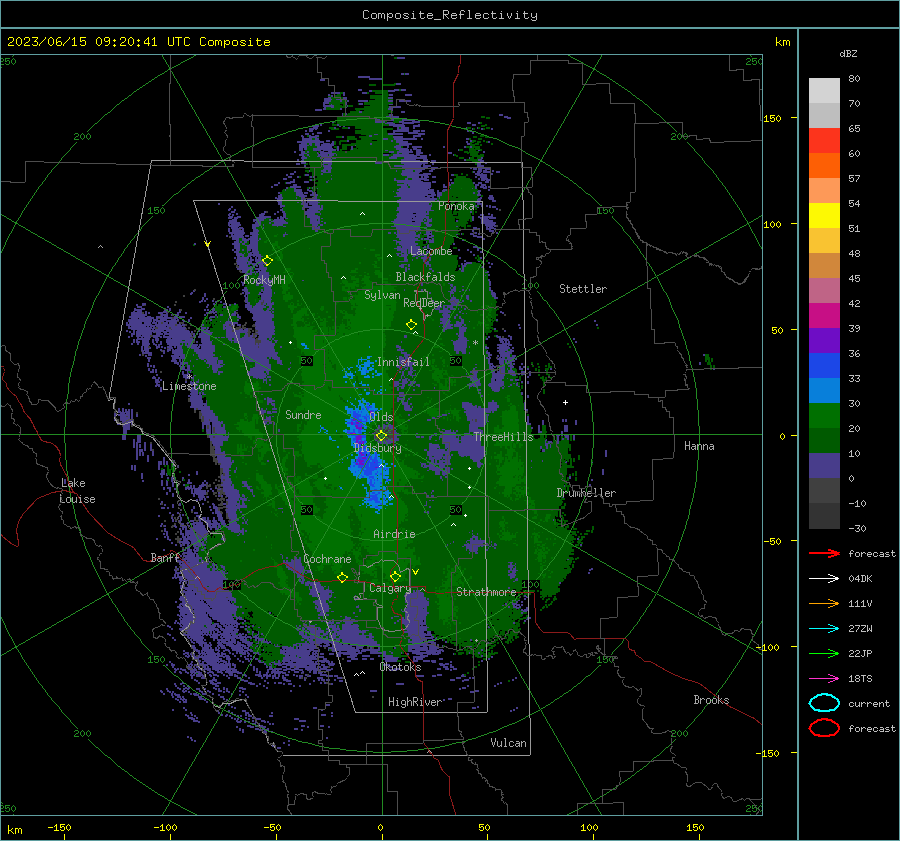Pick the cyan 27ZW arrow legend icon
The width and height of the screenshot is (900, 841).
pos(824,629)
